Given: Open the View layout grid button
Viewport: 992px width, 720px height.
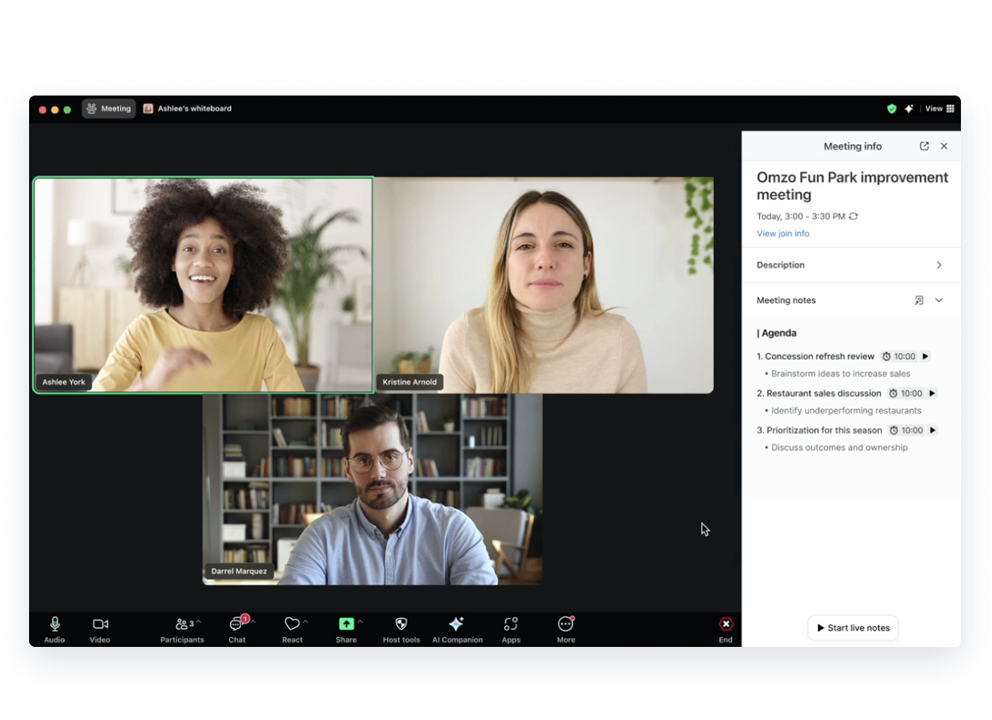Looking at the screenshot, I should coord(939,109).
